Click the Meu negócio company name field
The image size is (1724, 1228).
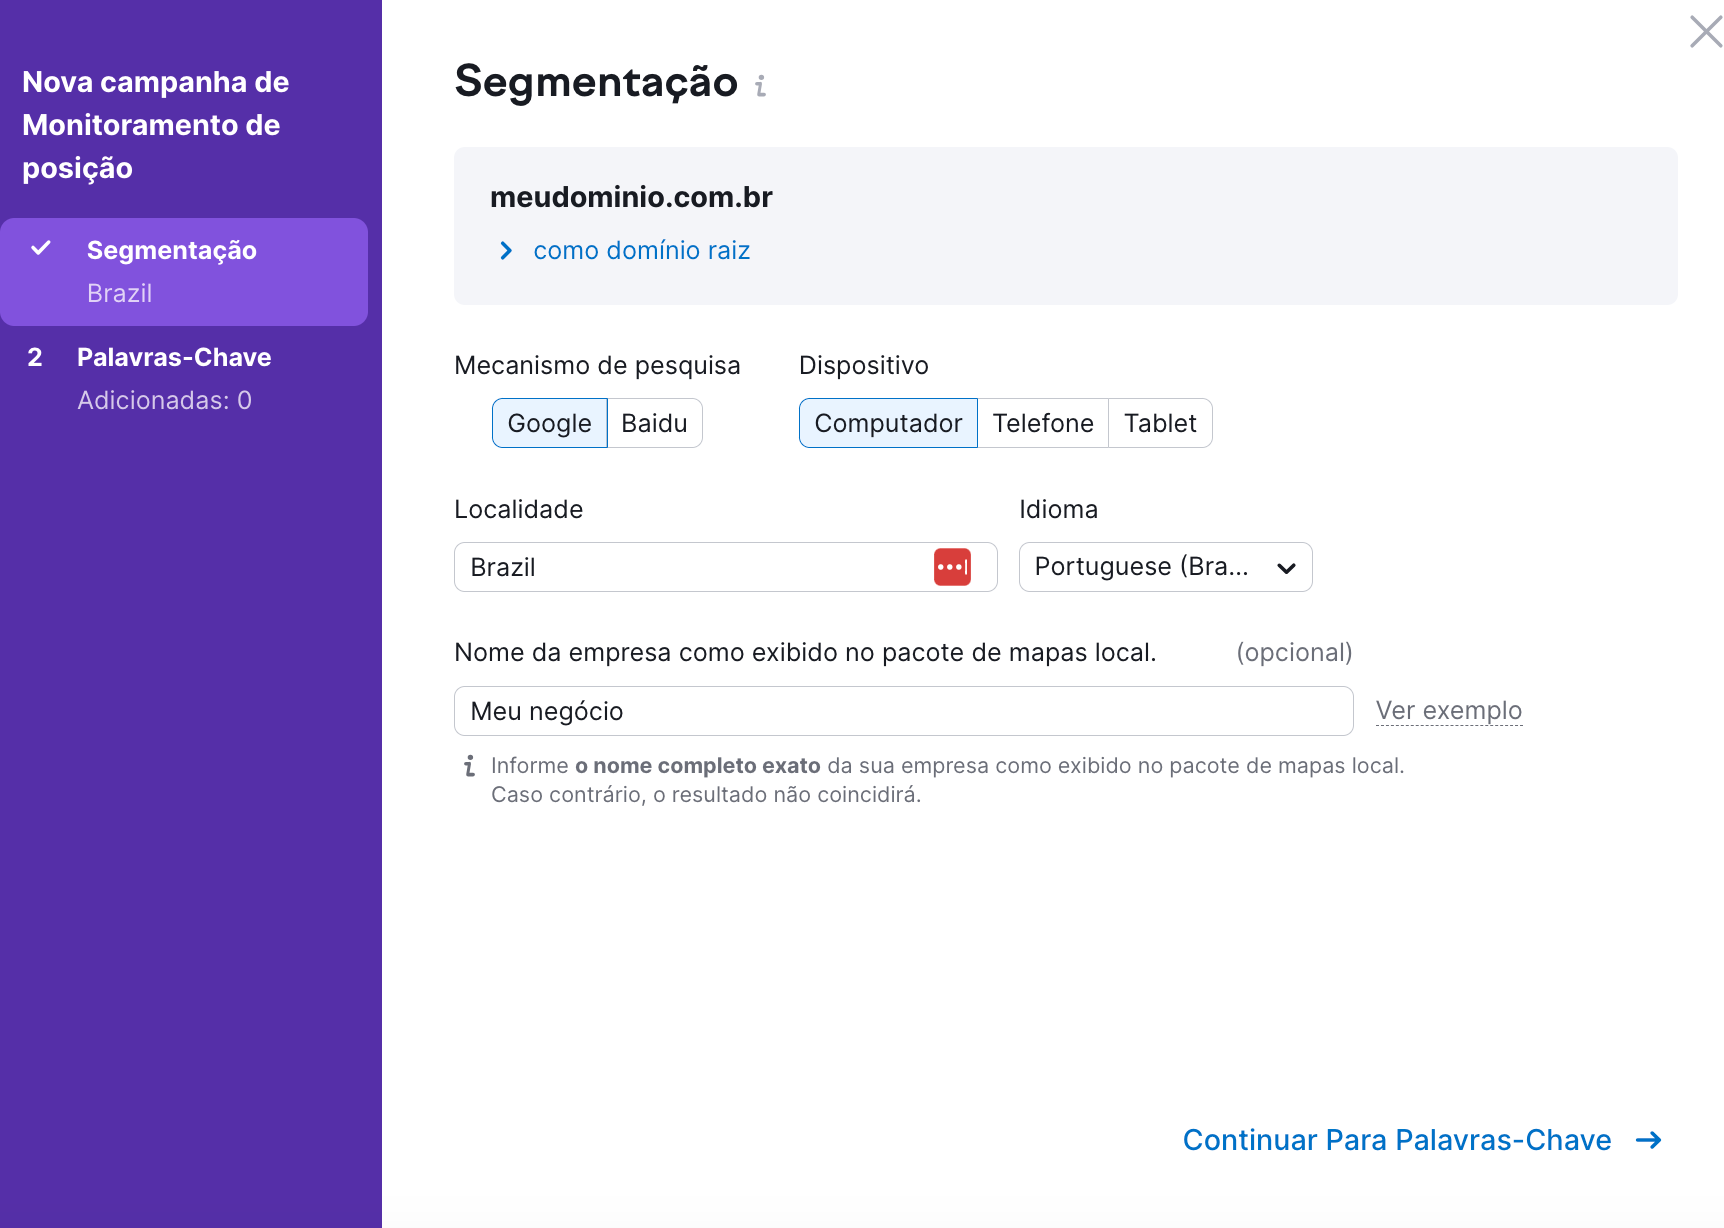pos(900,710)
